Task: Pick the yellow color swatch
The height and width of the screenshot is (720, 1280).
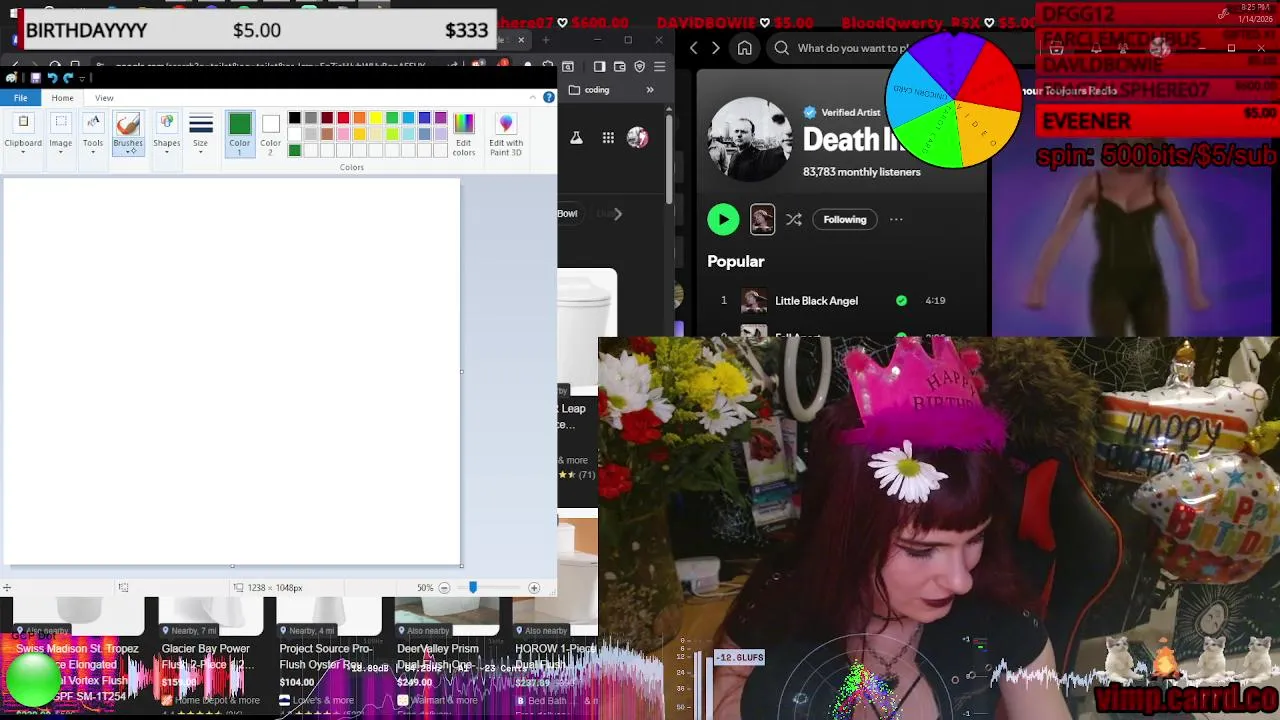Action: click(376, 118)
